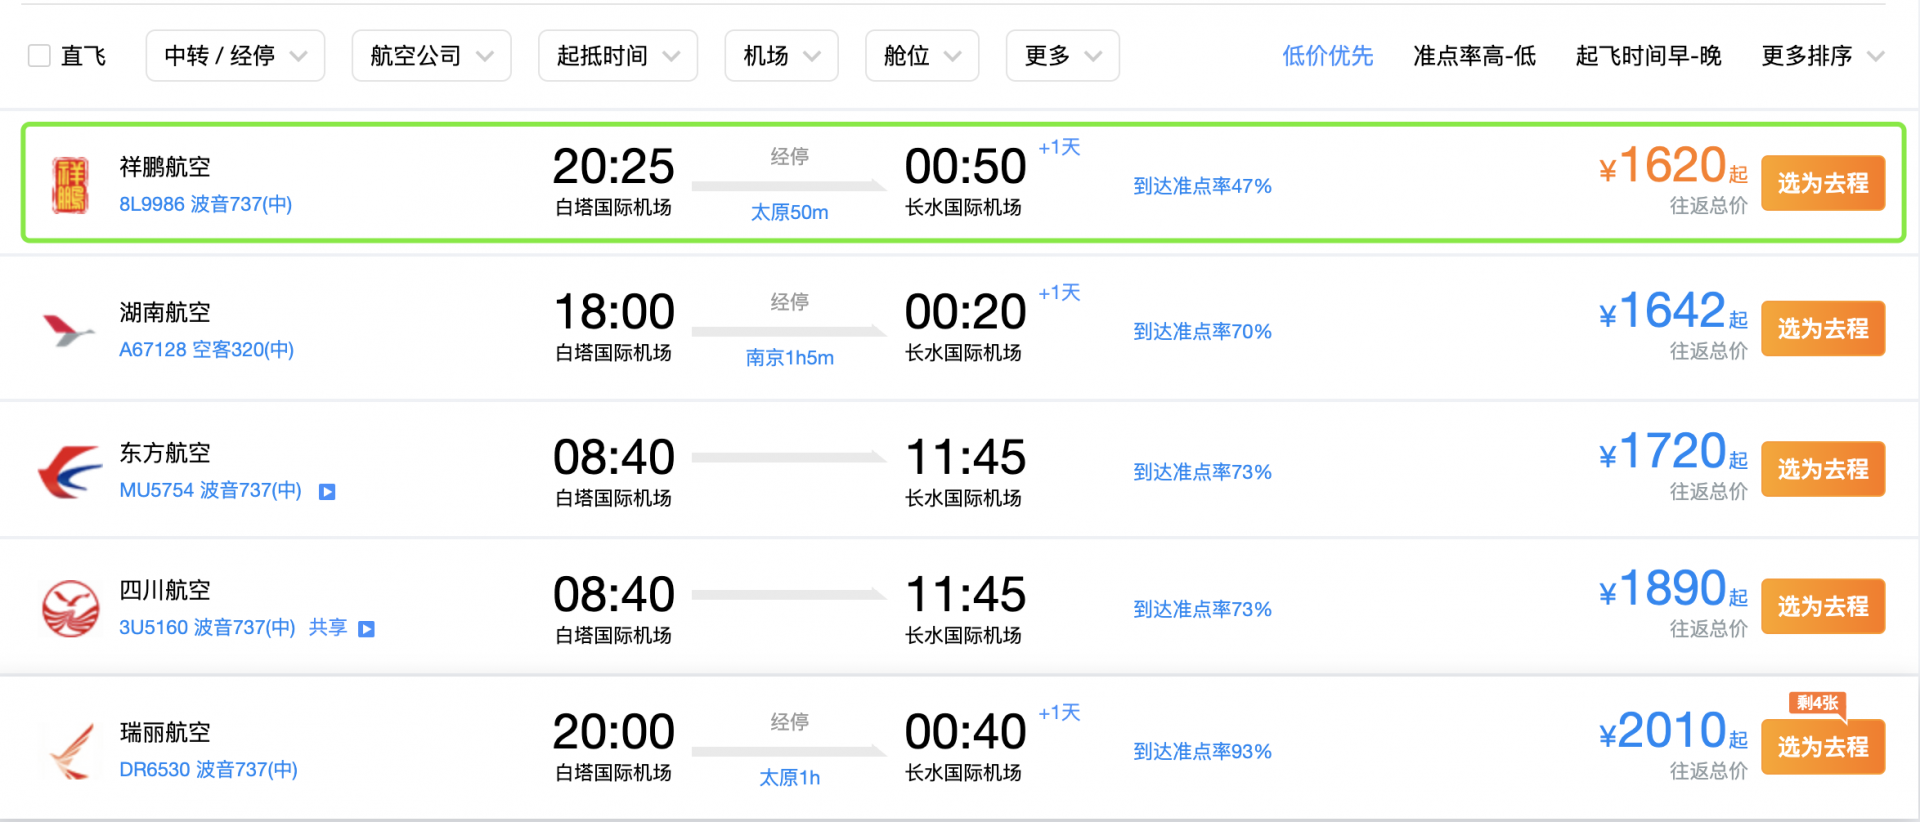Open flight details A67128 空客320(中)
1920x822 pixels.
pos(206,349)
